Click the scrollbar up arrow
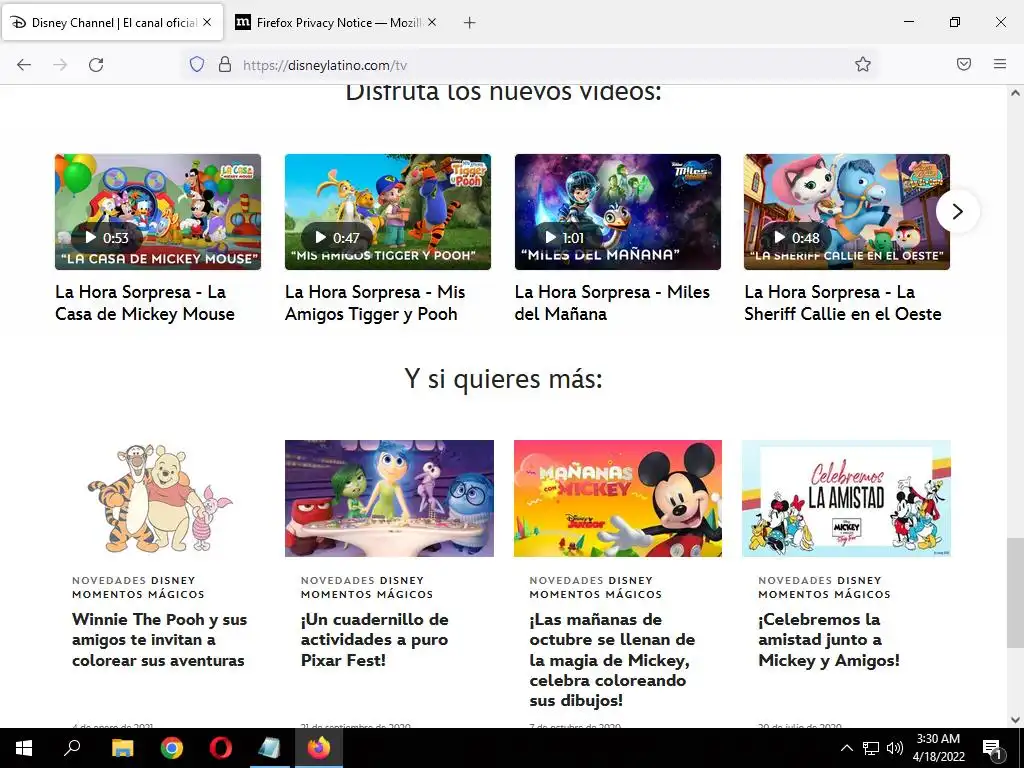1024x768 pixels. click(1015, 93)
